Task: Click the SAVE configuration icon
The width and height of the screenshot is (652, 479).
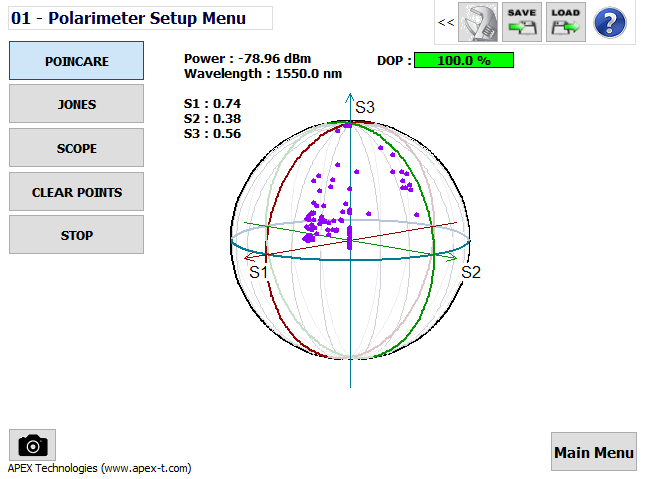Action: coord(521,22)
